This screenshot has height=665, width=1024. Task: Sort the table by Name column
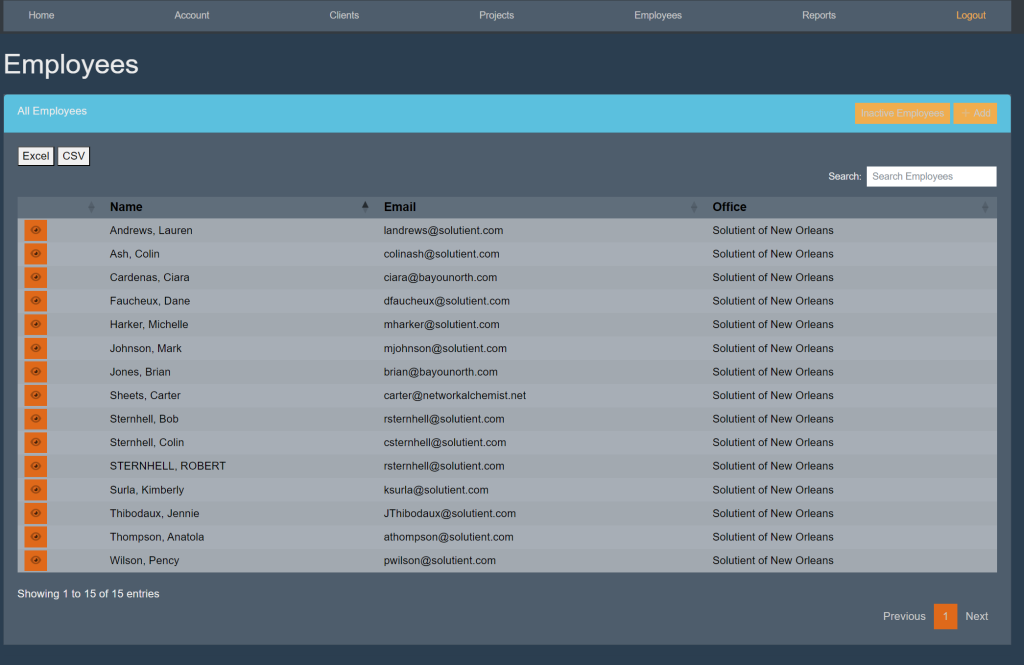coord(126,207)
